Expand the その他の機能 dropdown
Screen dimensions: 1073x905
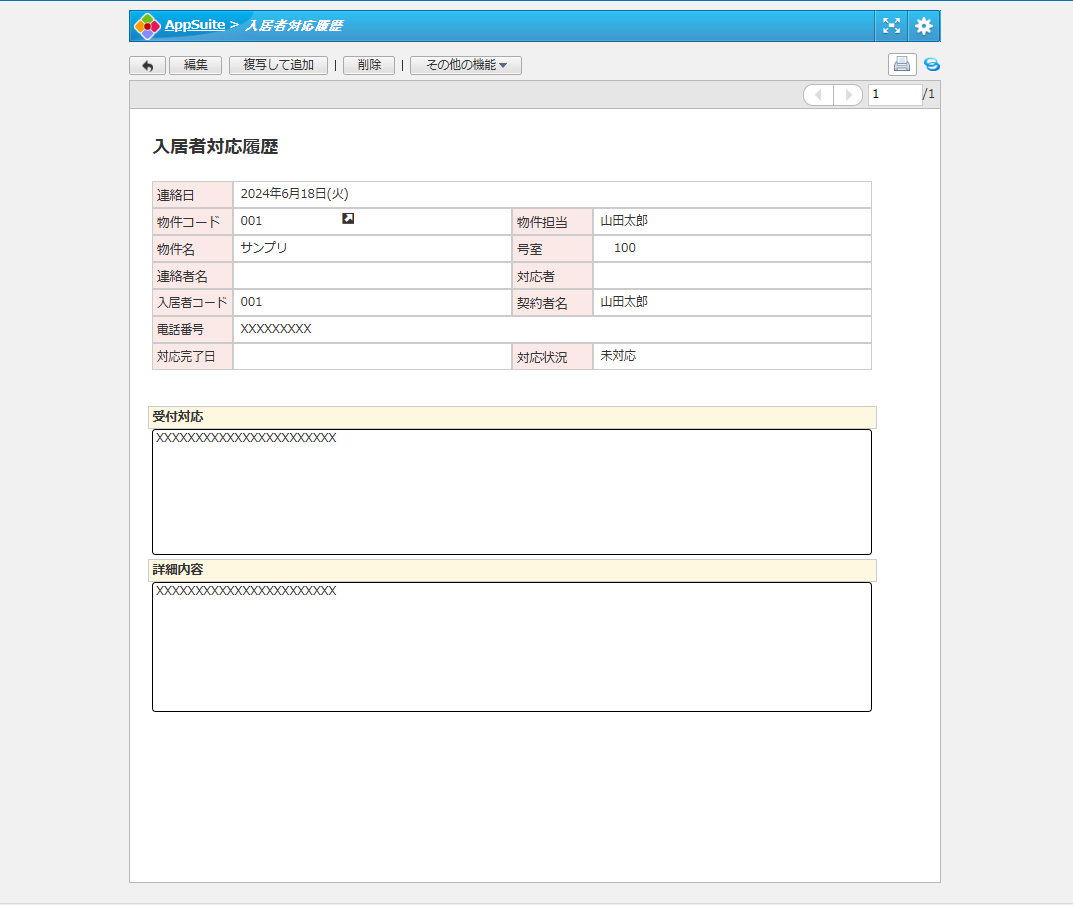tap(466, 65)
